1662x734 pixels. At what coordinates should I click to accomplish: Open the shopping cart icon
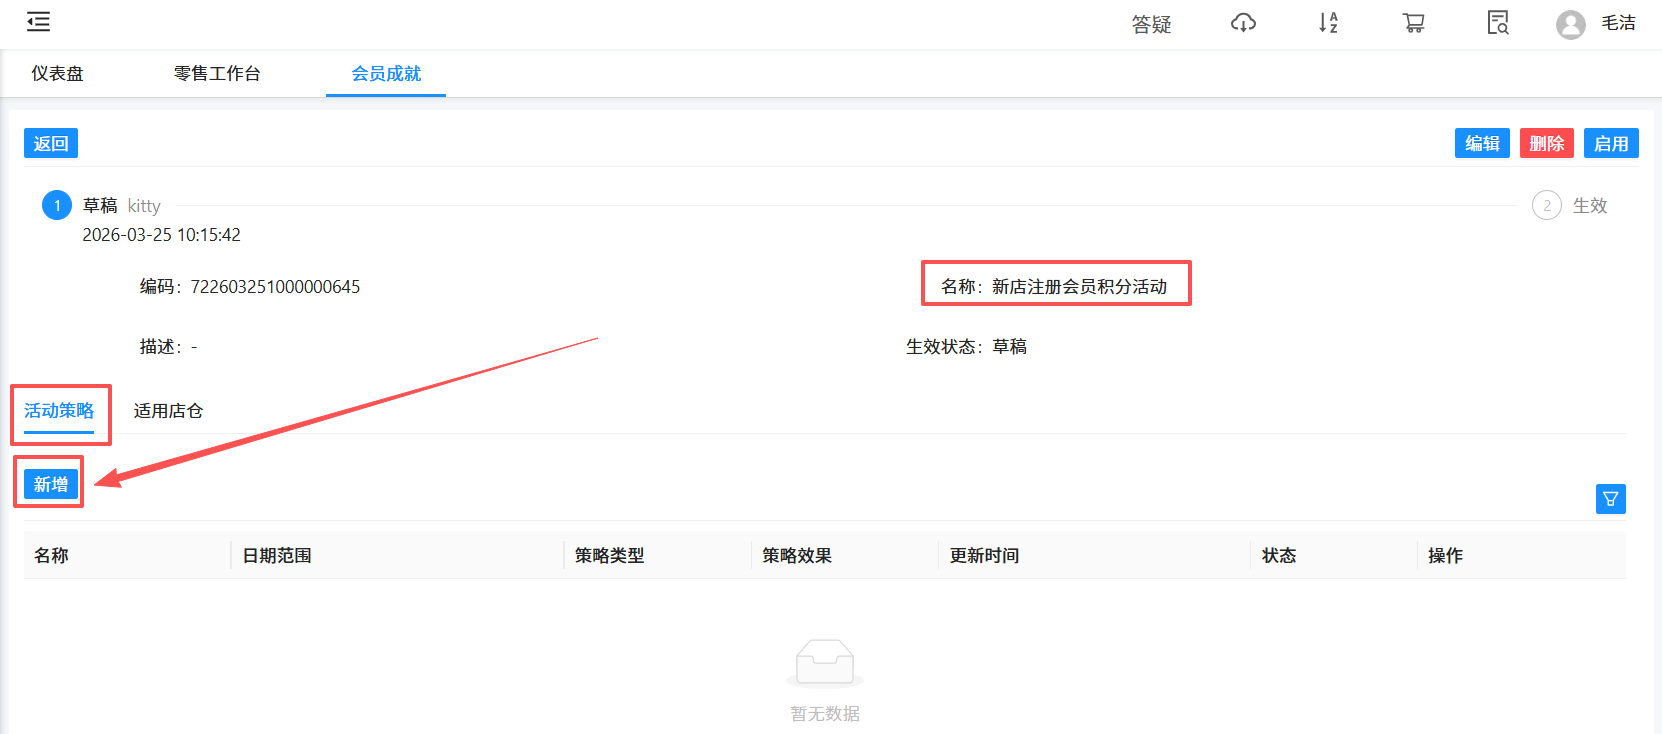click(x=1413, y=23)
